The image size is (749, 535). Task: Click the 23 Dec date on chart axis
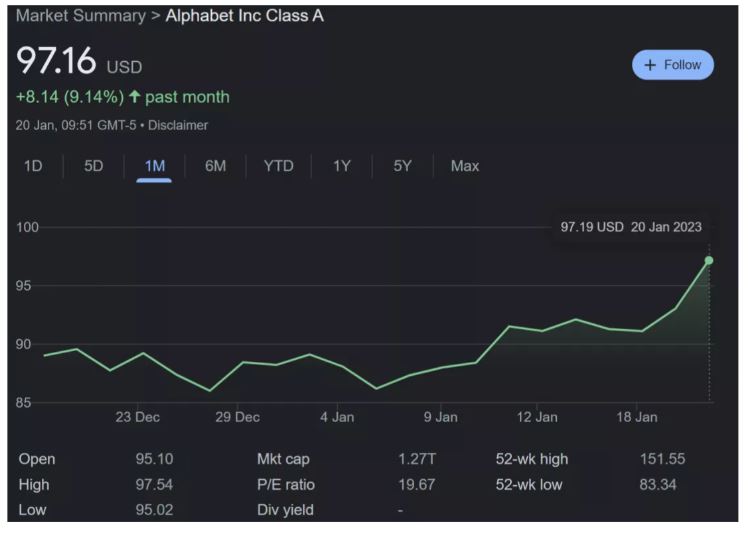tap(137, 417)
